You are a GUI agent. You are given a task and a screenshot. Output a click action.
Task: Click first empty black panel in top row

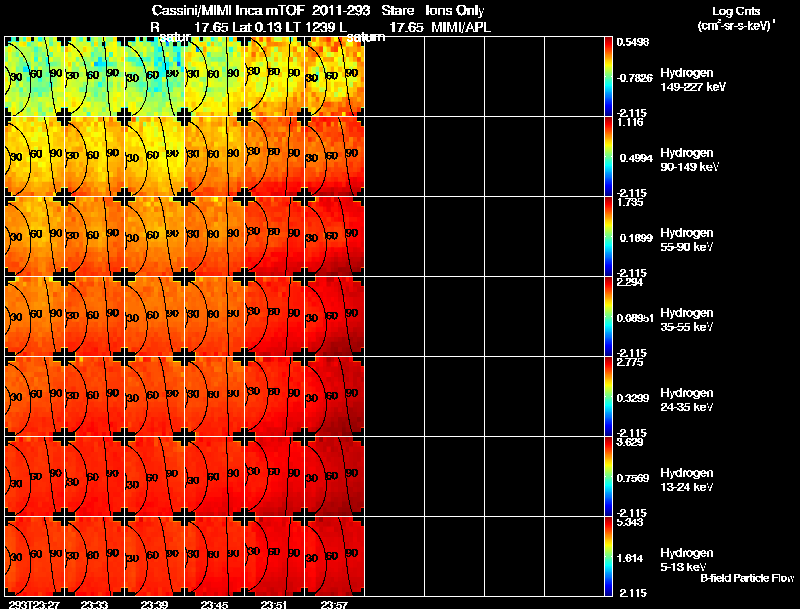[395, 77]
